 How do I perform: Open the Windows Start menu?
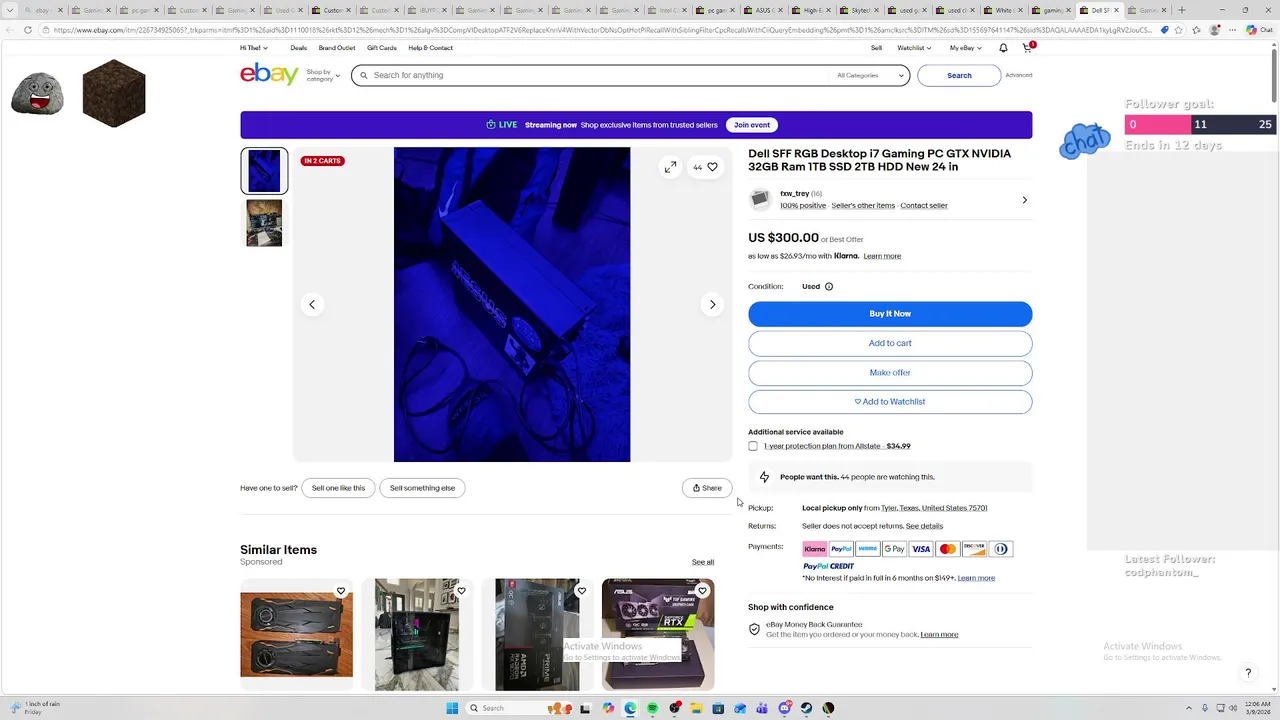point(452,708)
